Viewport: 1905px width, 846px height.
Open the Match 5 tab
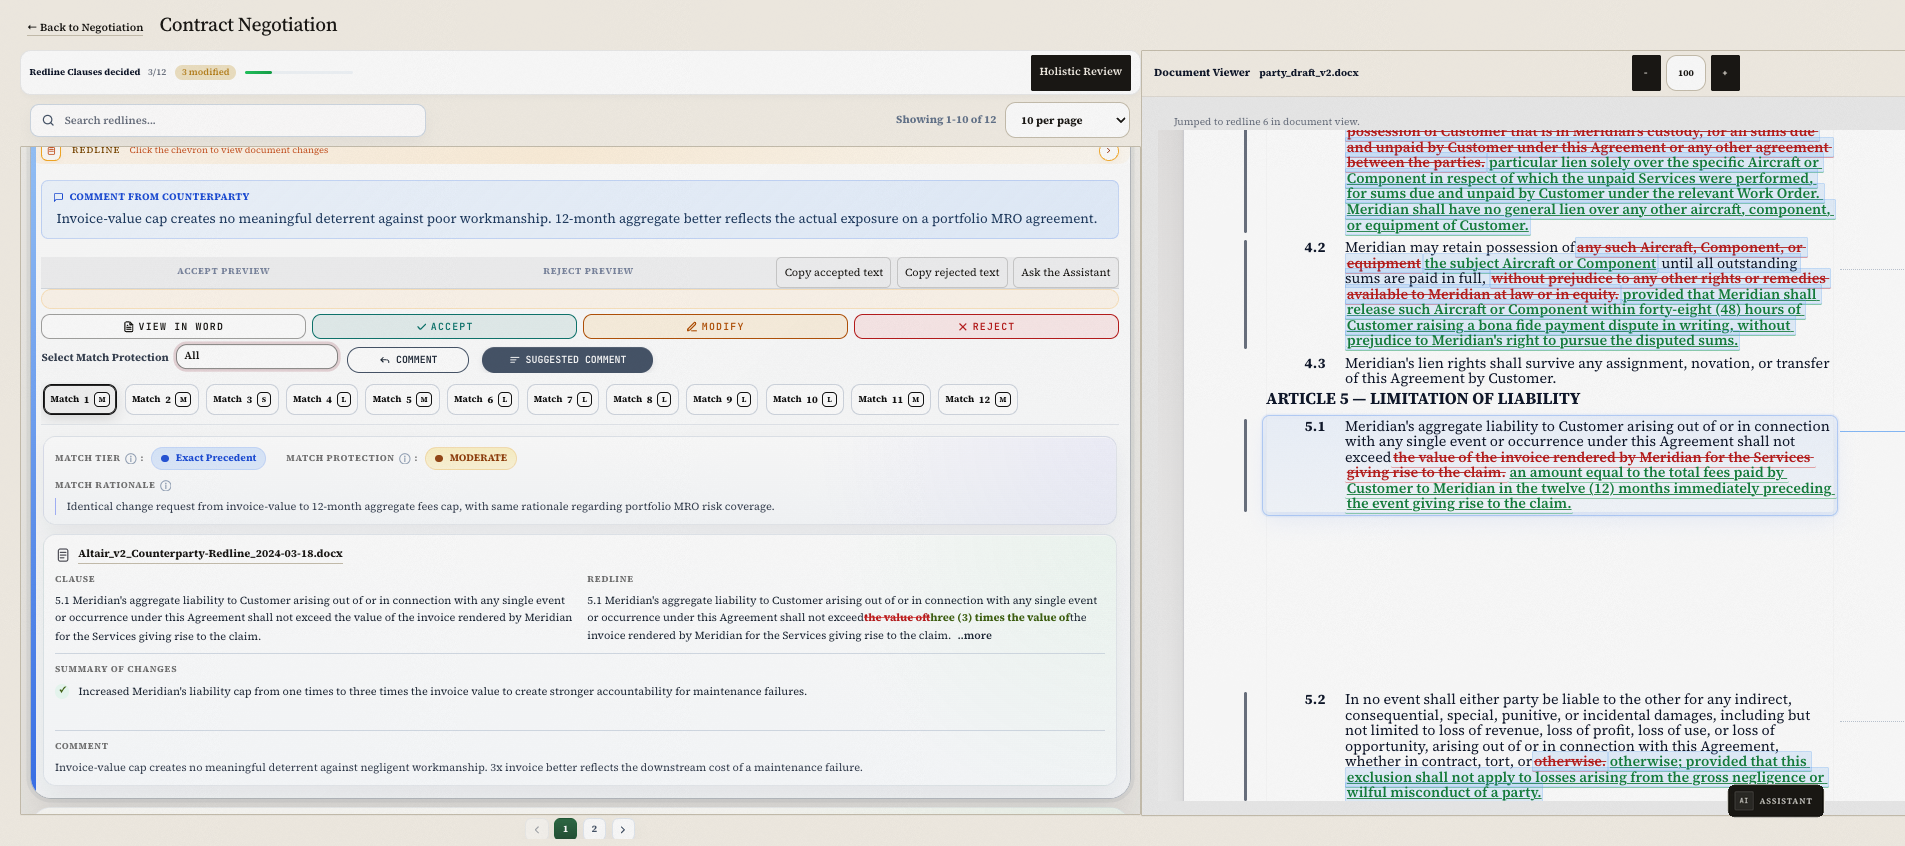coord(402,400)
